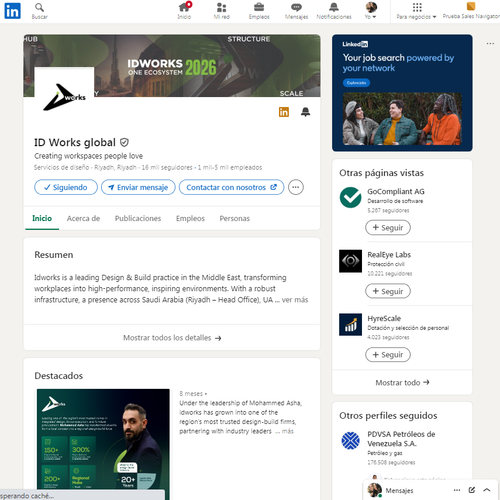
Task: Click the 1 mil-5 mil empleados link
Action: click(230, 167)
